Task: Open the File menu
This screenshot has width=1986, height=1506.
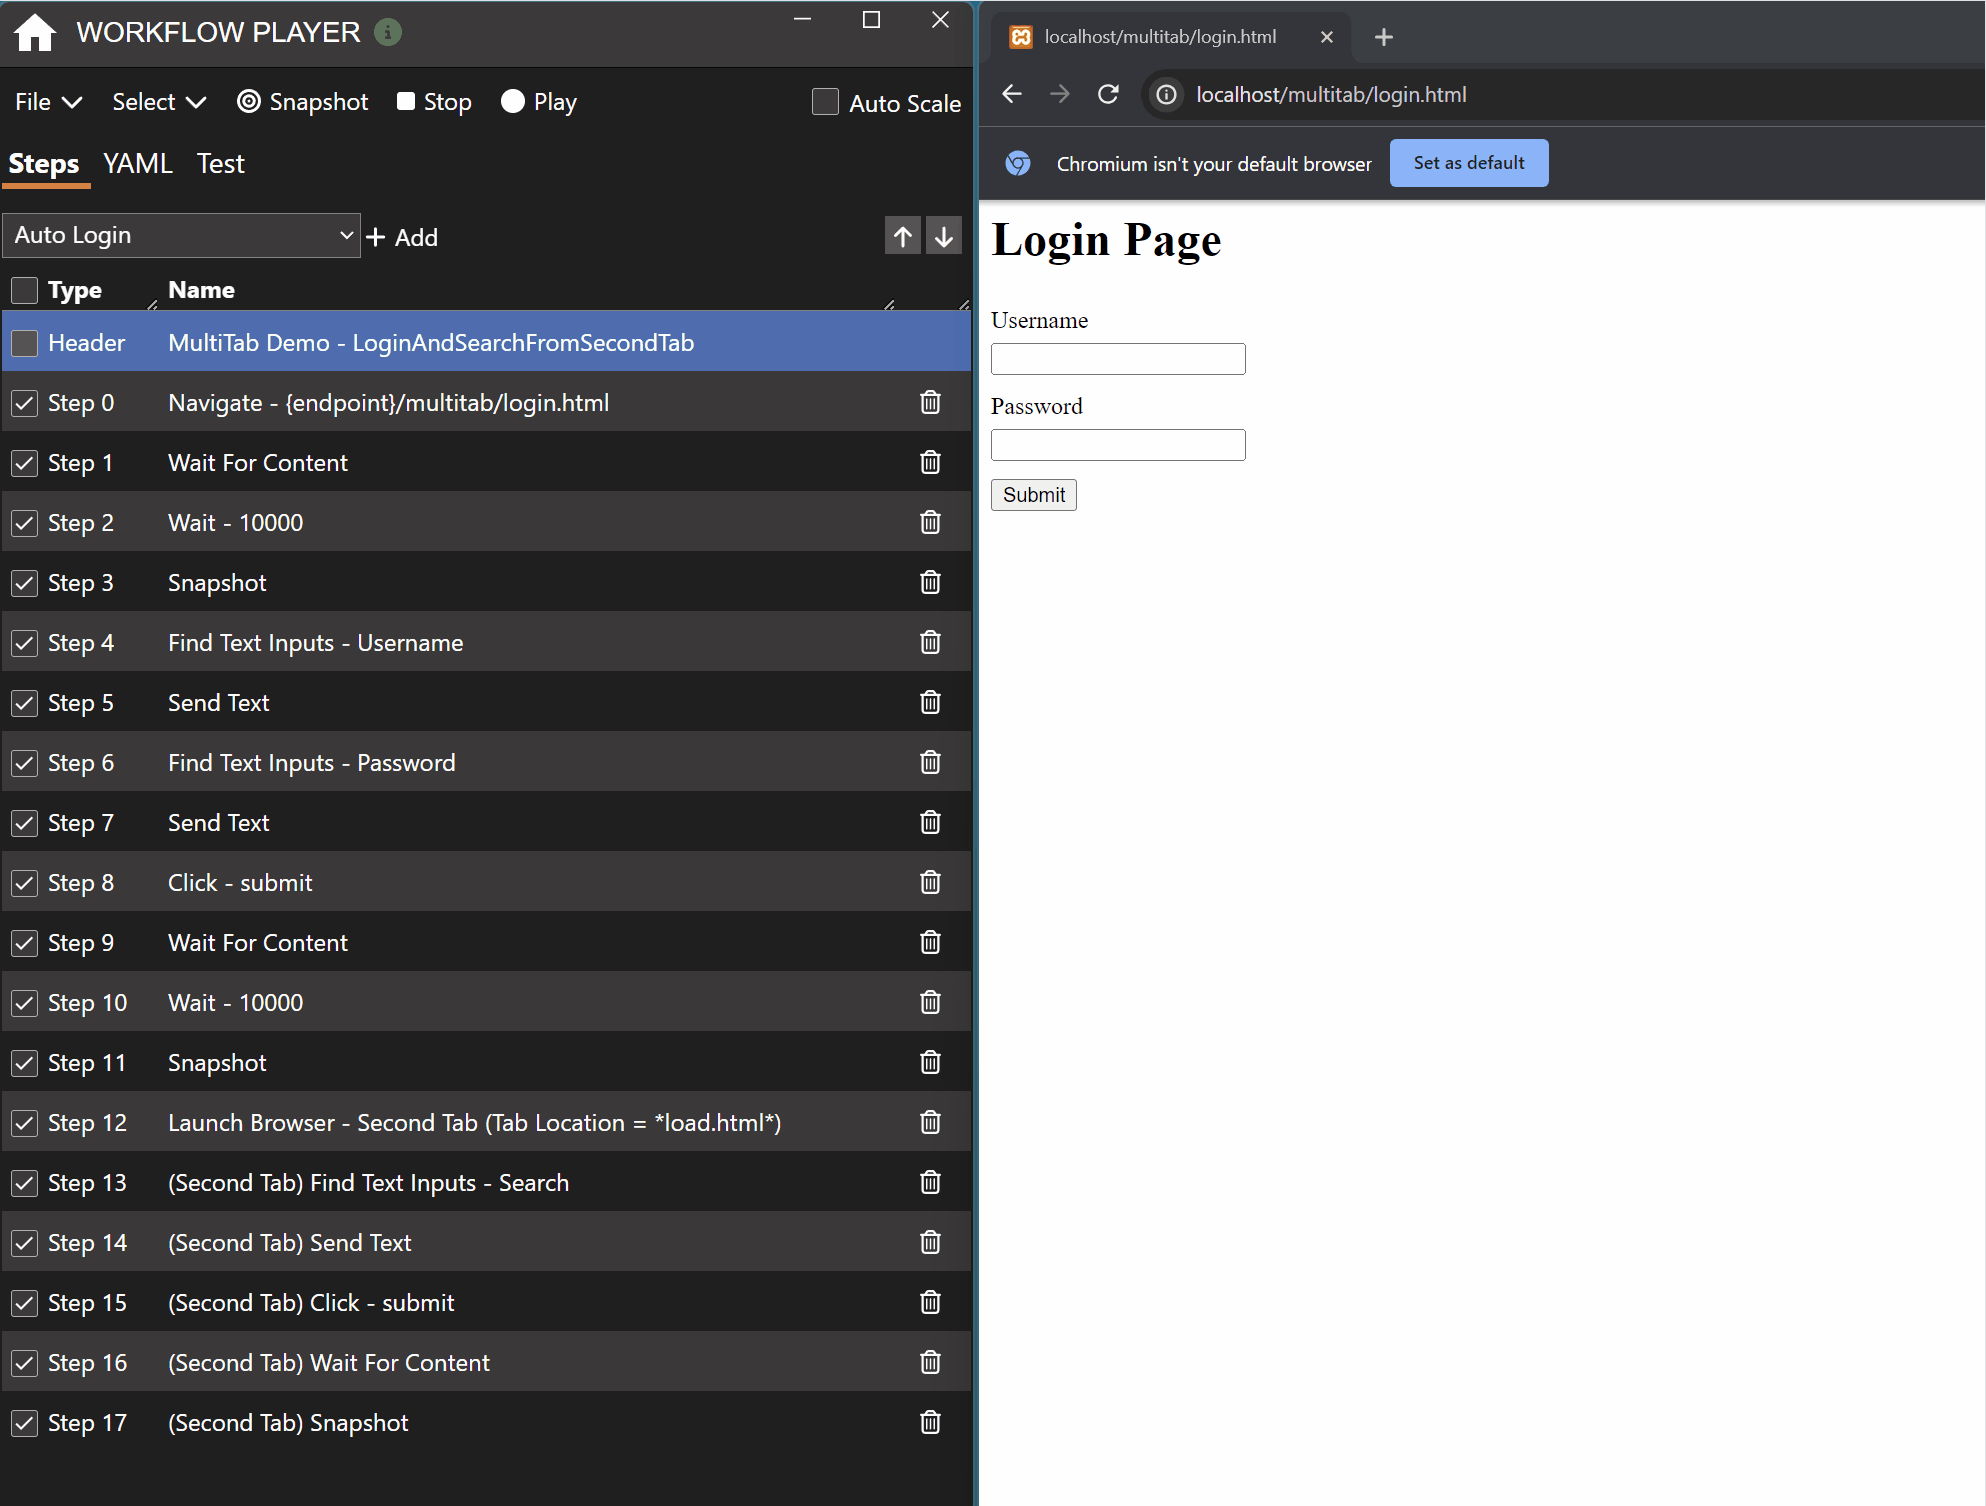Action: pyautogui.click(x=48, y=102)
